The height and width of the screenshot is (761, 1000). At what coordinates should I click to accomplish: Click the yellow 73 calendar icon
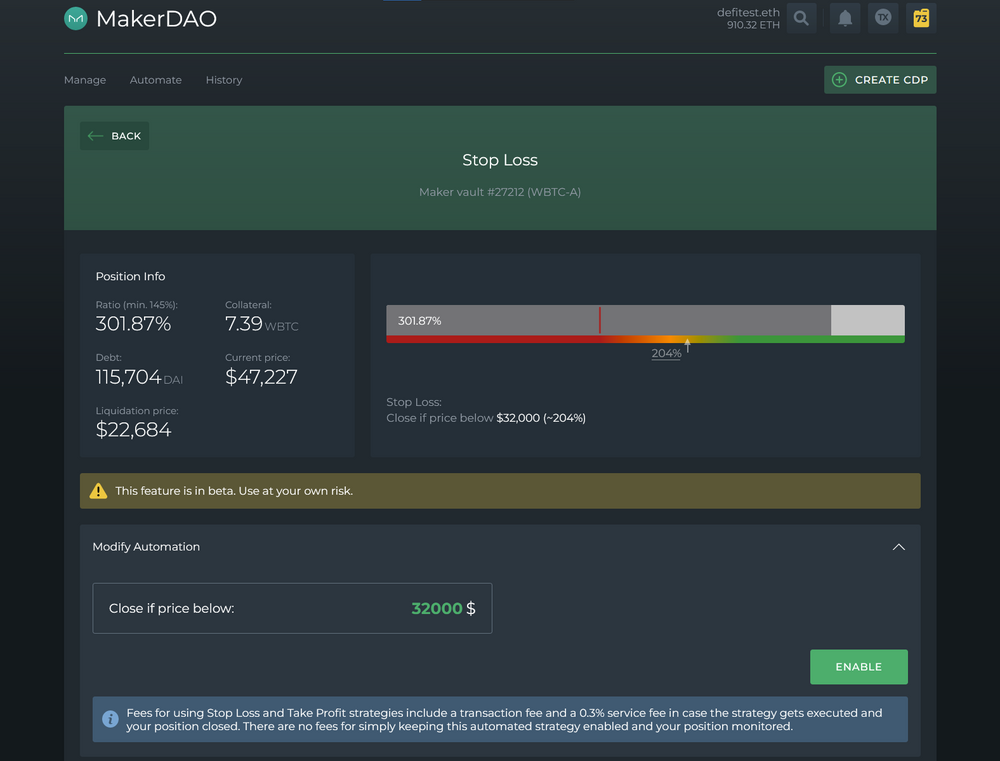pos(921,18)
